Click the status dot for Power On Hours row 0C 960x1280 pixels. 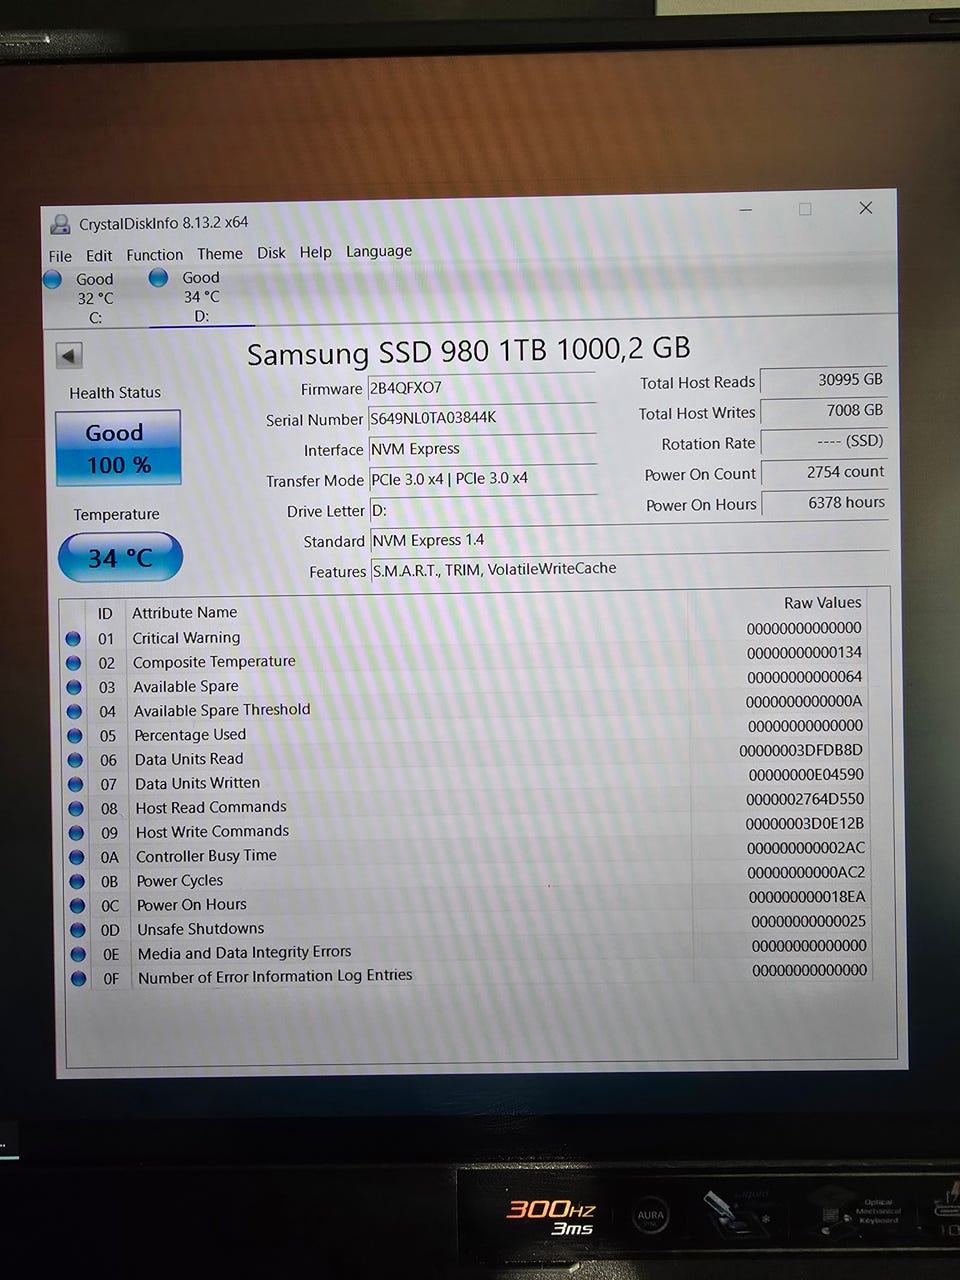click(x=77, y=905)
